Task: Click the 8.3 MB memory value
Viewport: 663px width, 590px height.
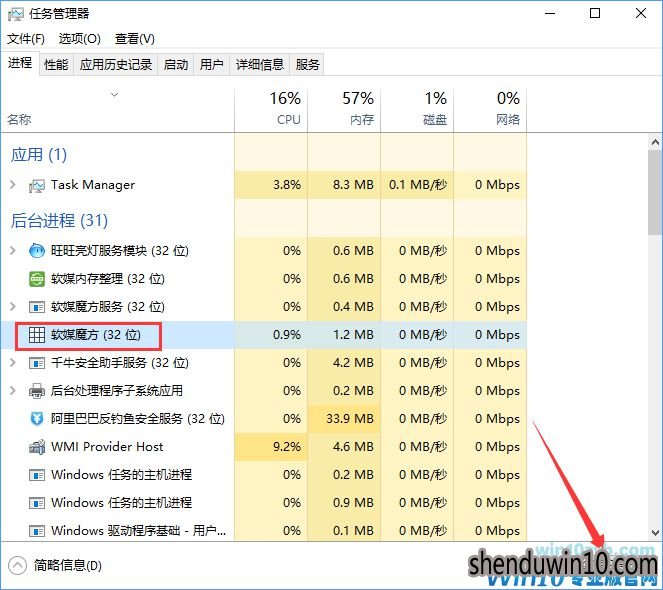Action: coord(353,185)
